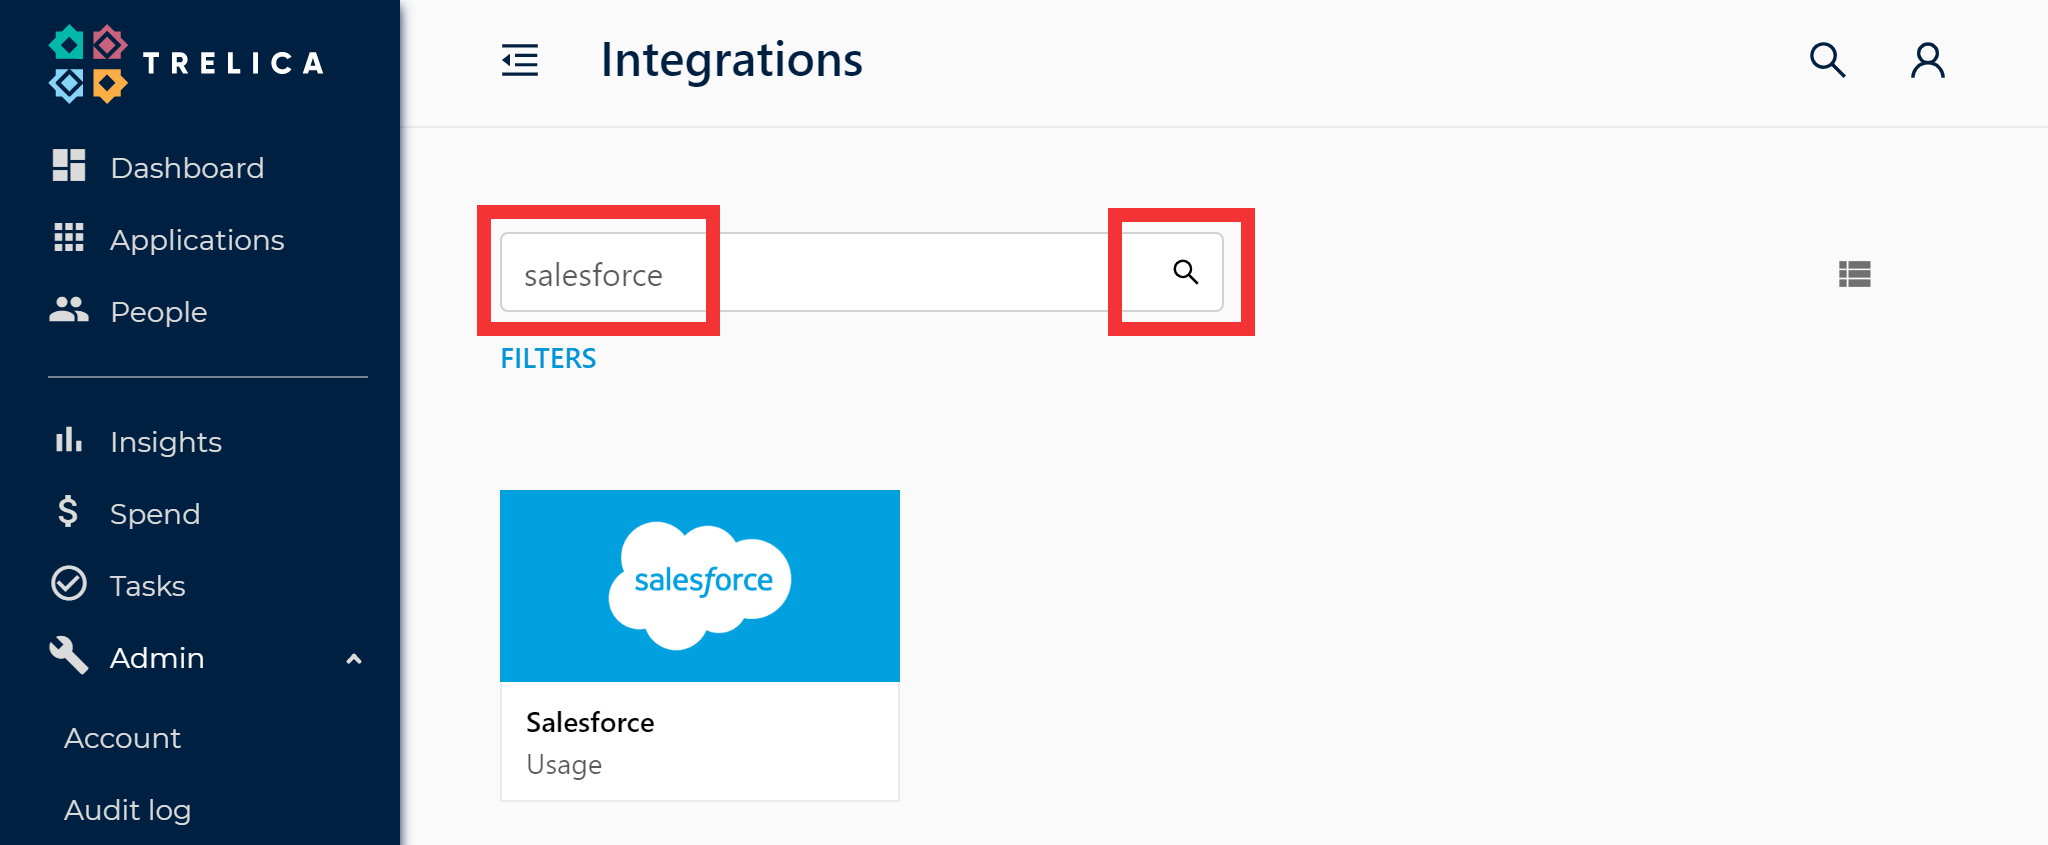Open the user profile icon

click(x=1928, y=60)
